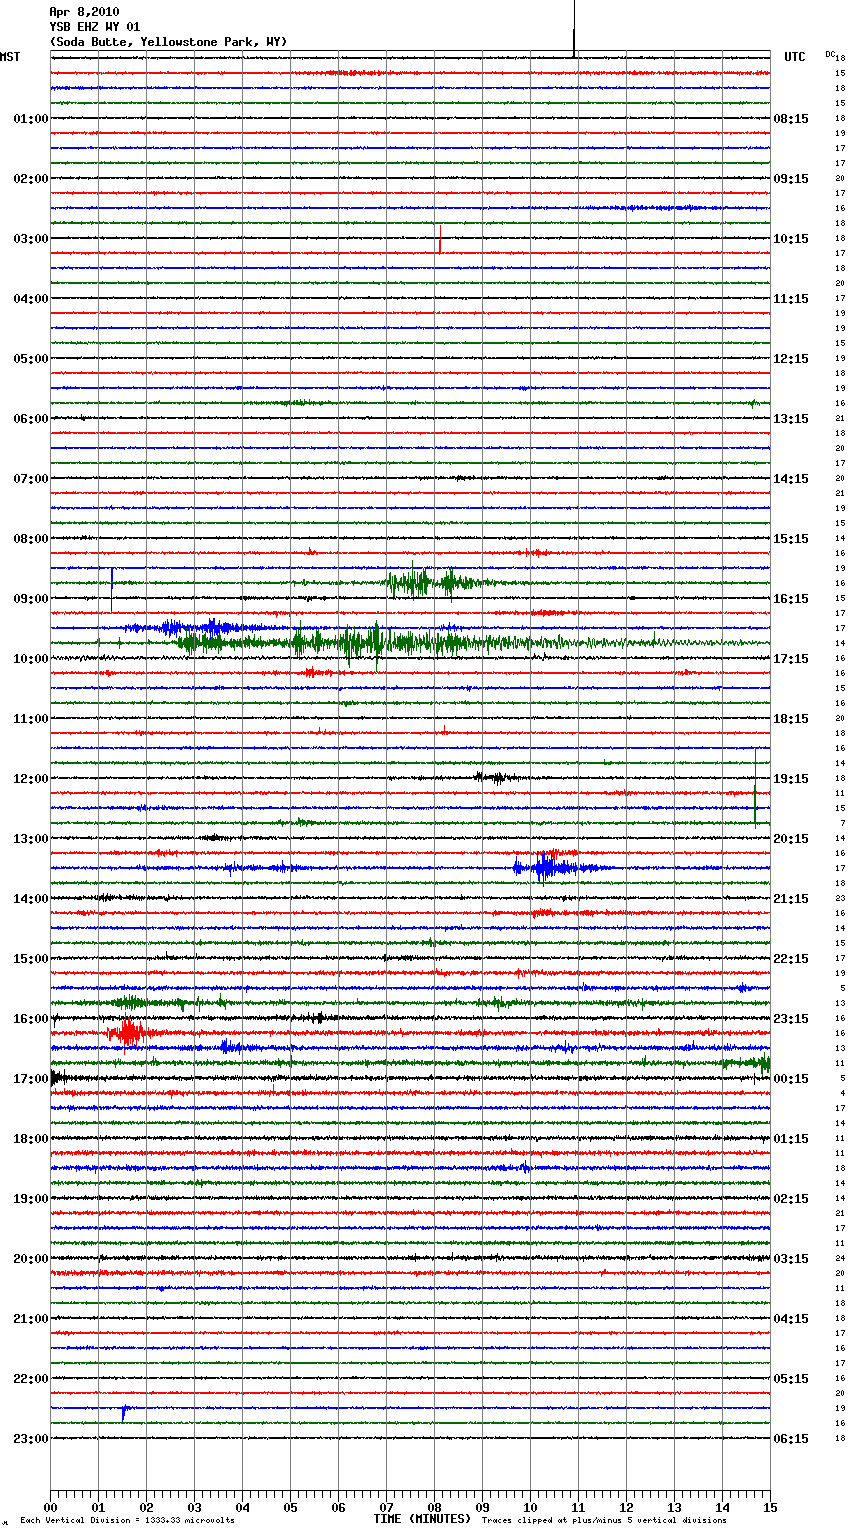Select the 22:00 MST time label

pos(31,1379)
